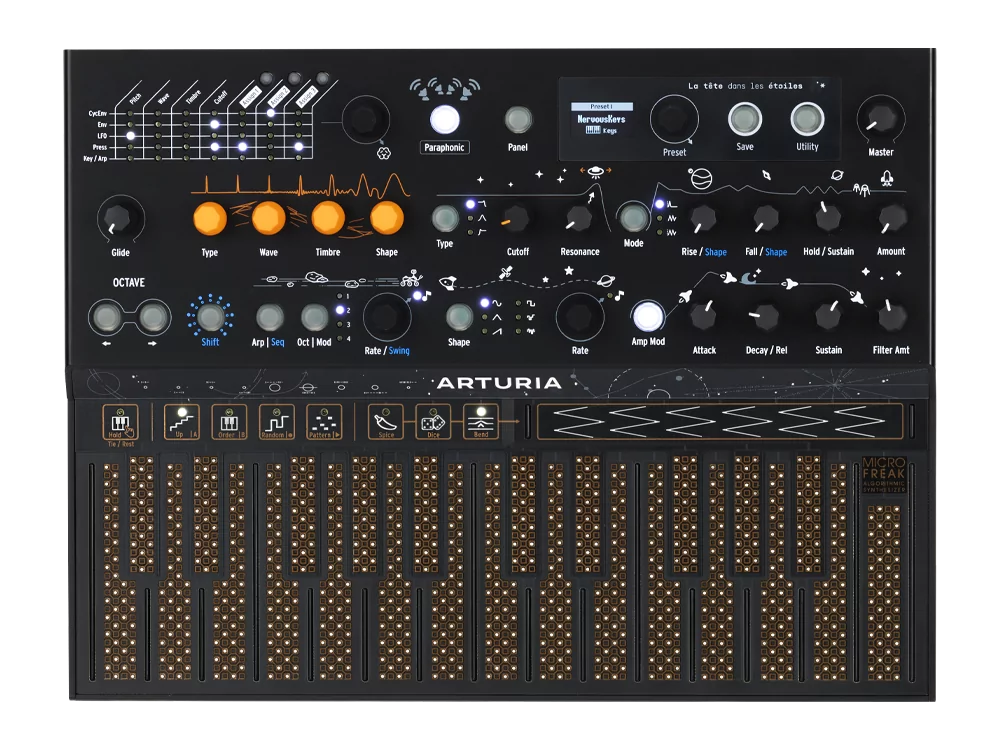Click the Preset encoder knob
Image resolution: width=1000 pixels, height=750 pixels.
coord(674,119)
